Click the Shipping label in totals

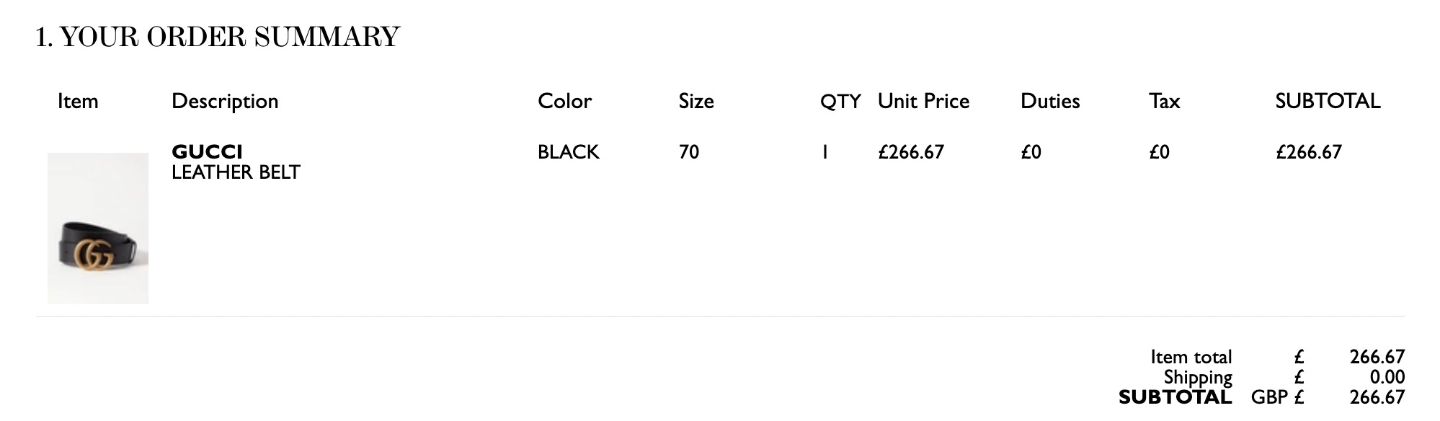point(1198,377)
